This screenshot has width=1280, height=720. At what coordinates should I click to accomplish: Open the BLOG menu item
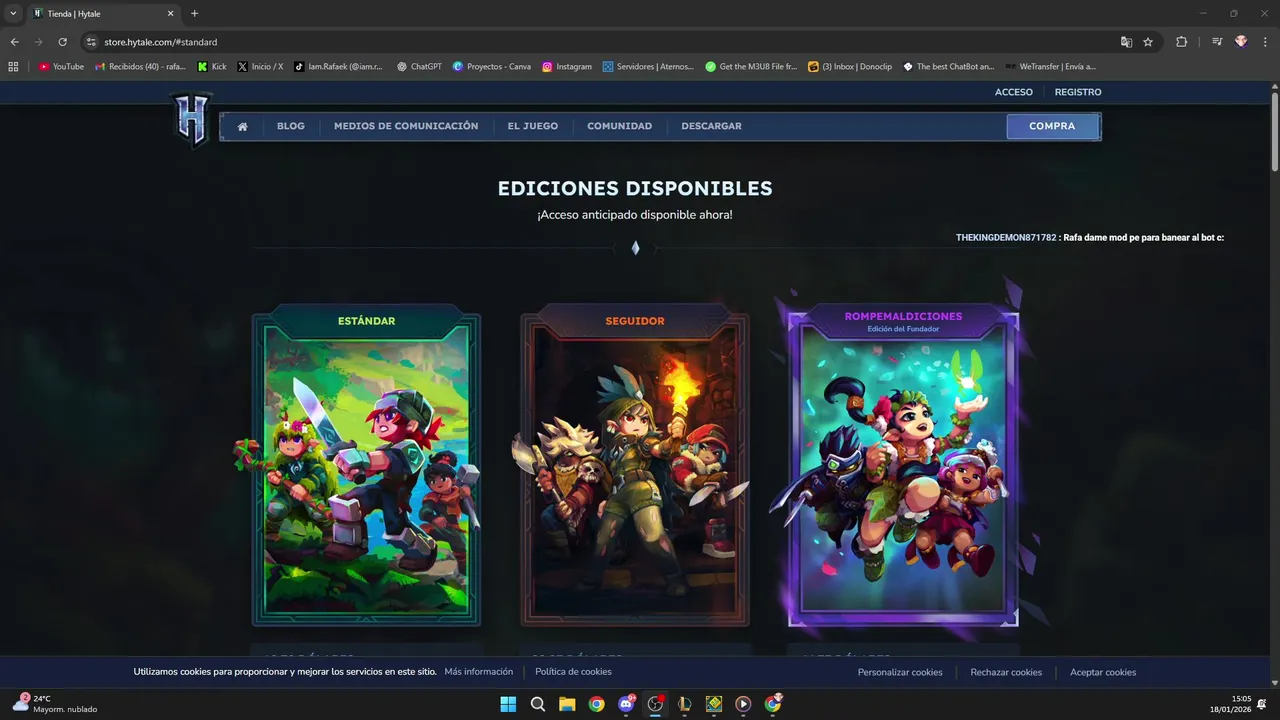click(291, 126)
